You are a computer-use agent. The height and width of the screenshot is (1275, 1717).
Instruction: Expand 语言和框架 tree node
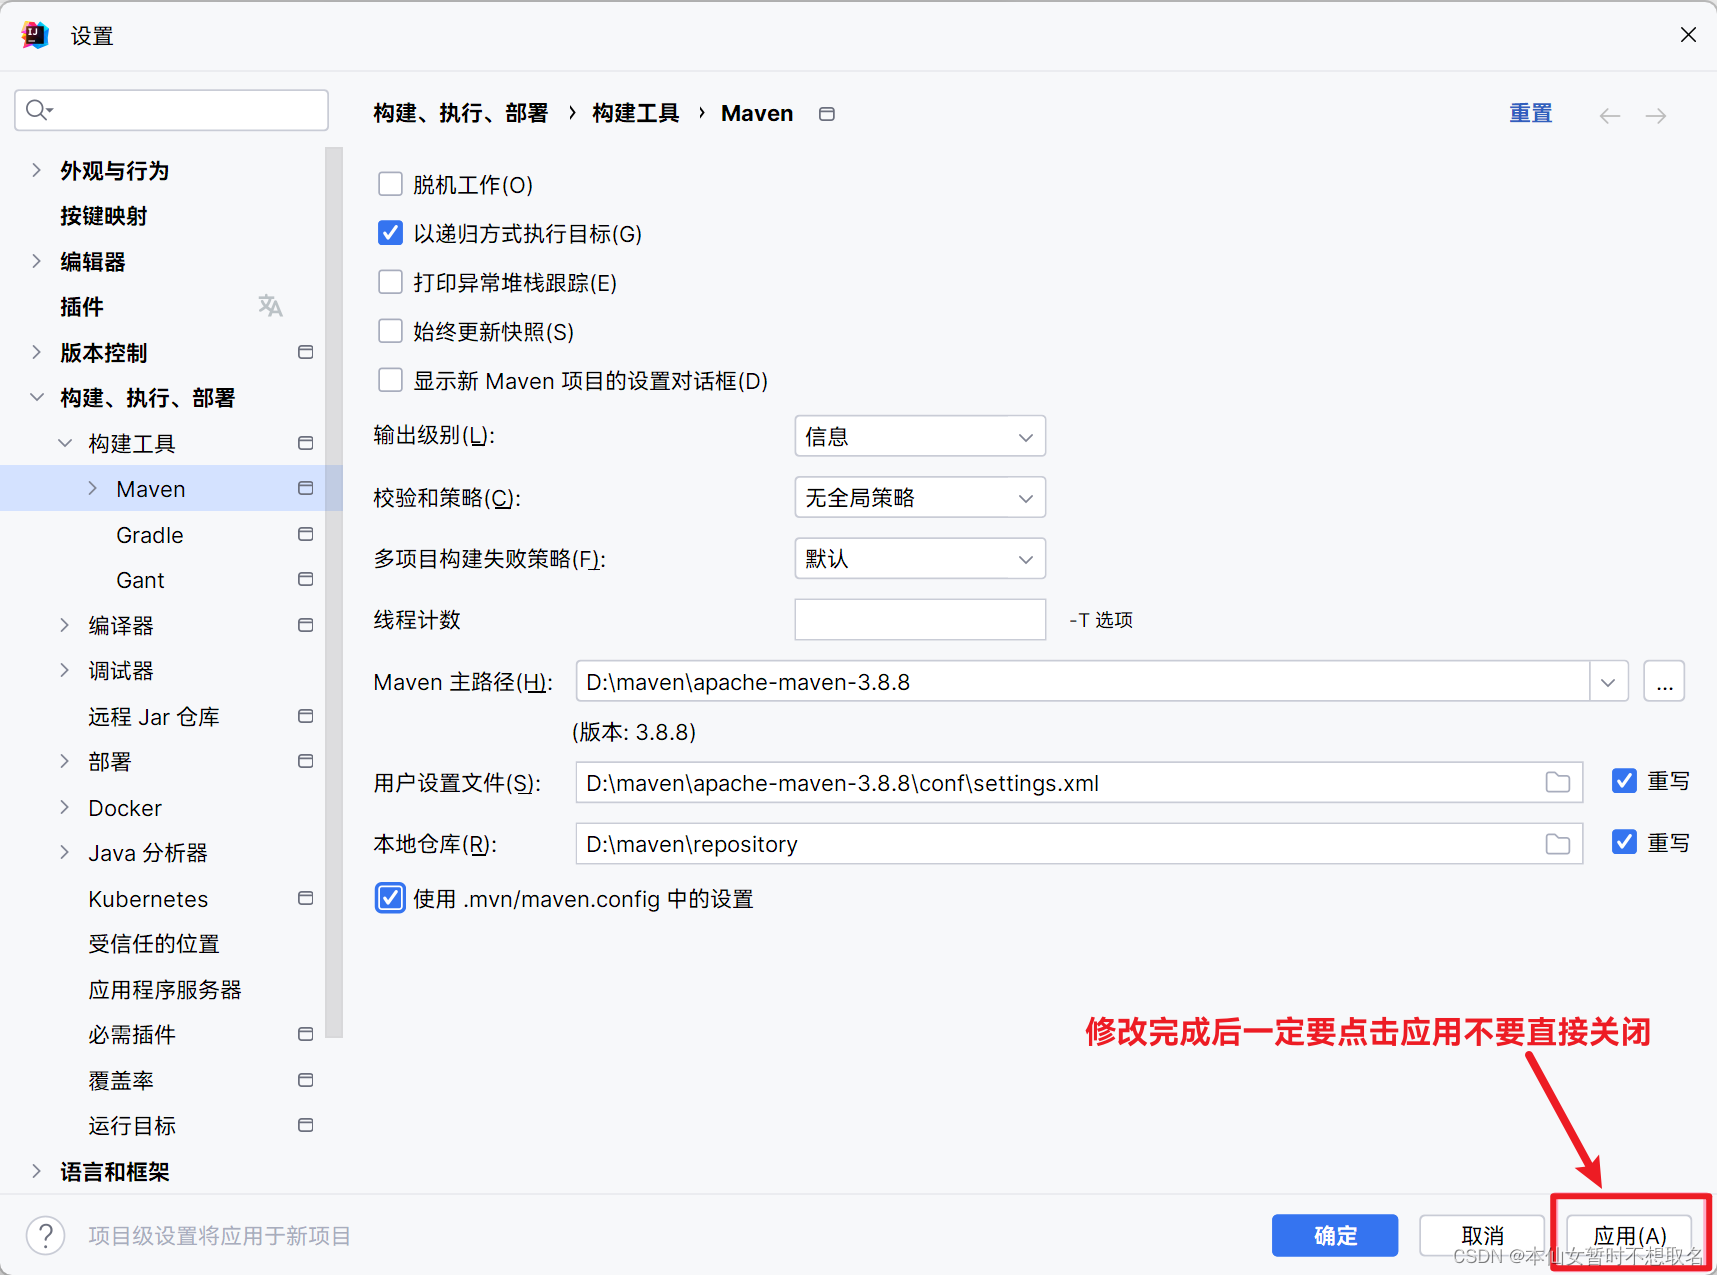pos(36,1171)
